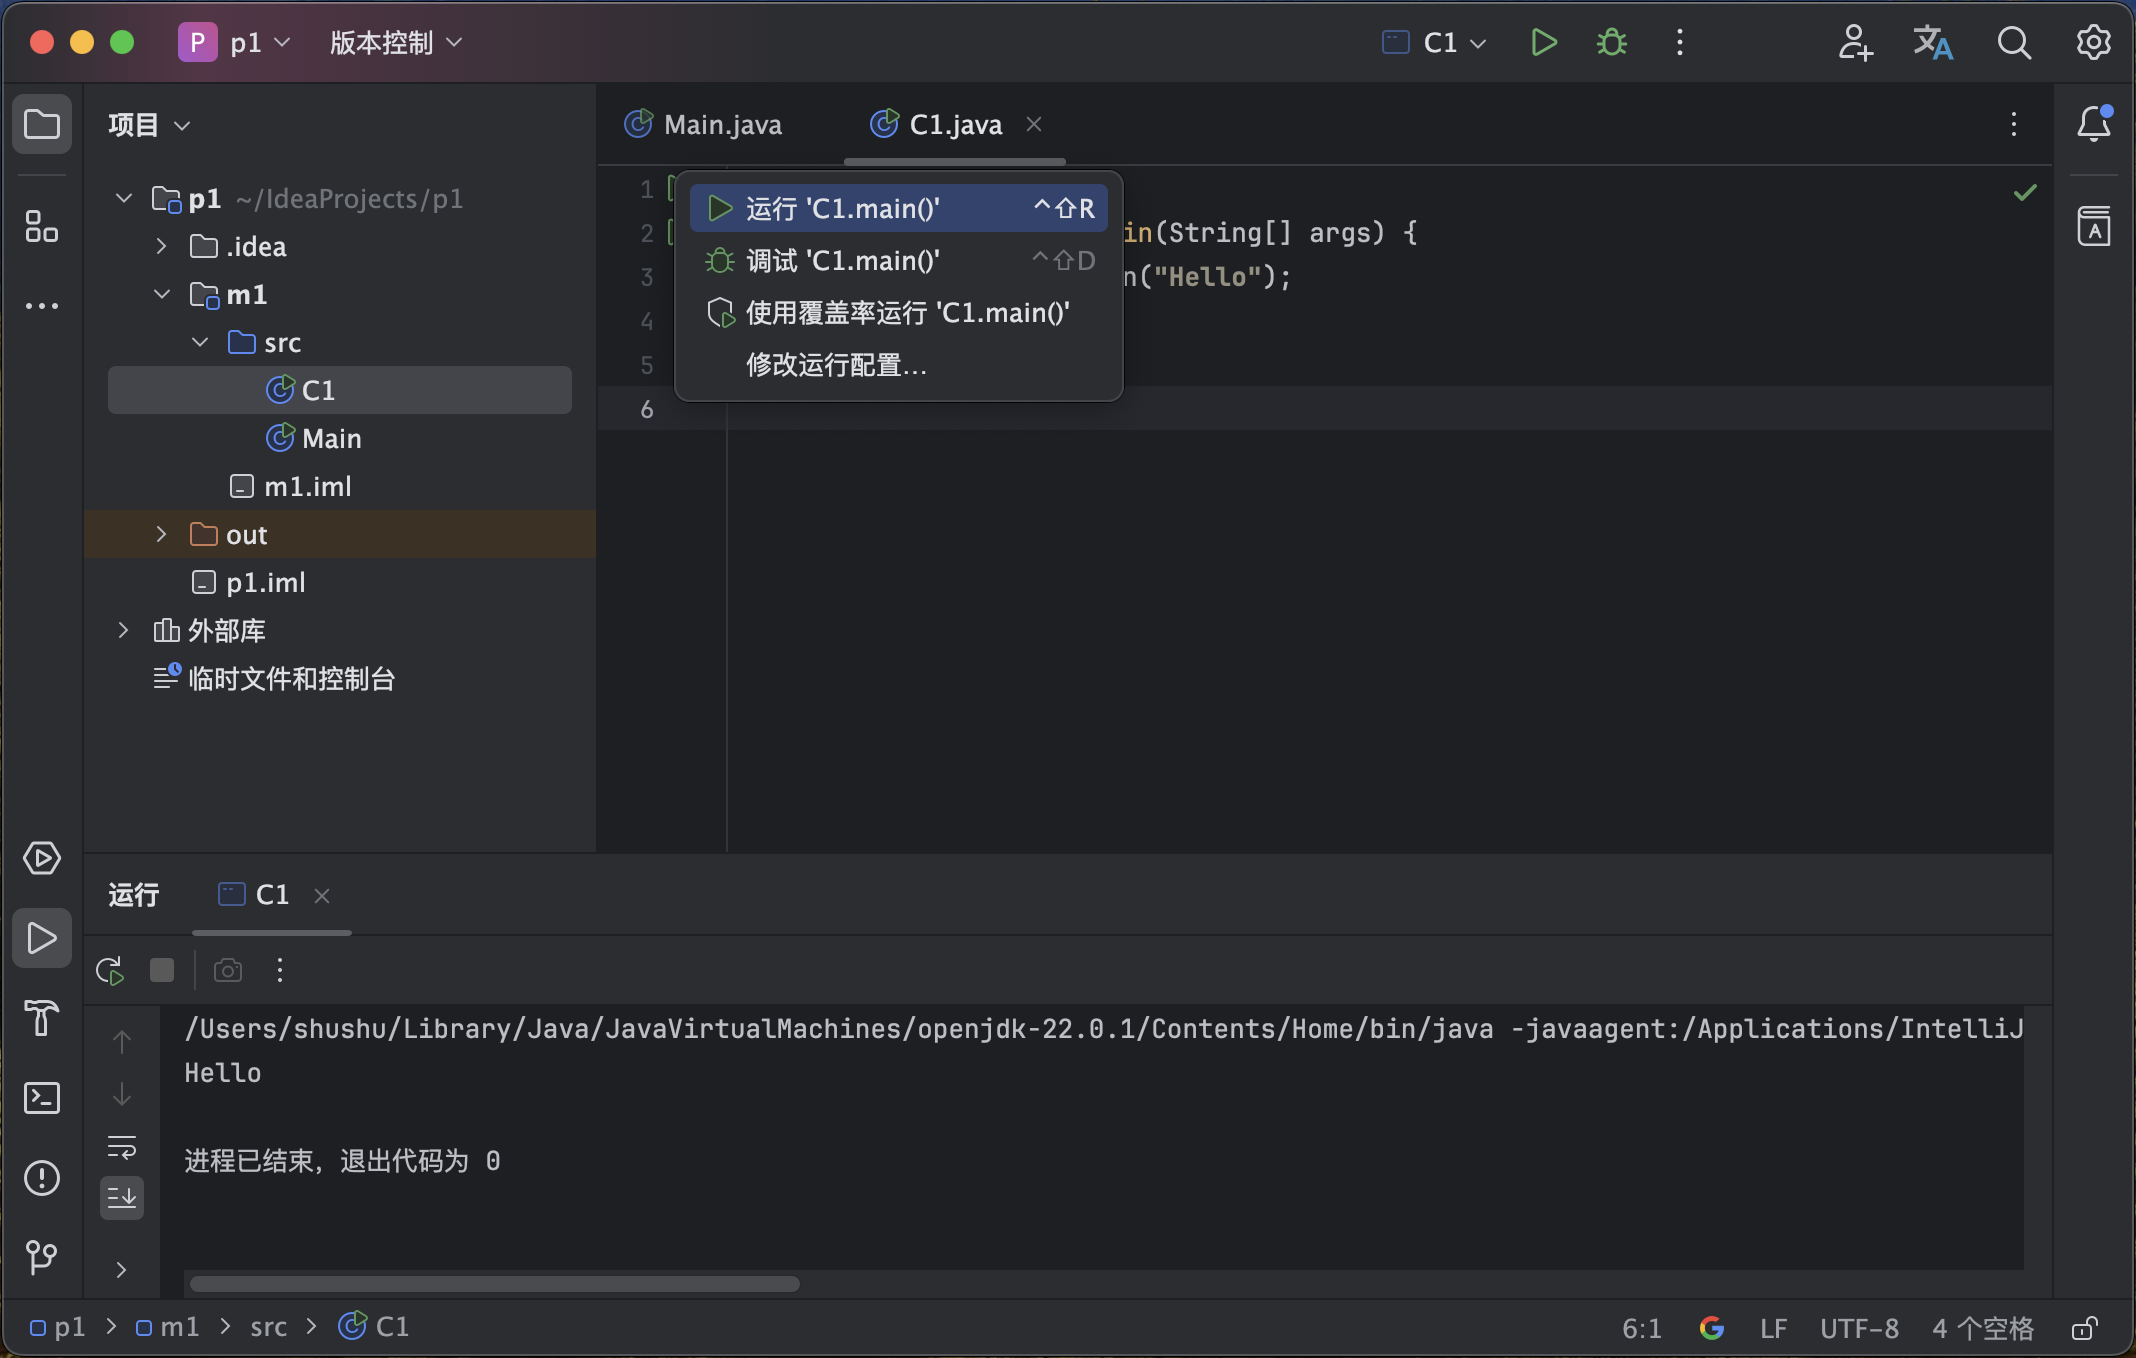Screen dimensions: 2136x1358
Task: Collapse the src folder
Action: [x=200, y=342]
